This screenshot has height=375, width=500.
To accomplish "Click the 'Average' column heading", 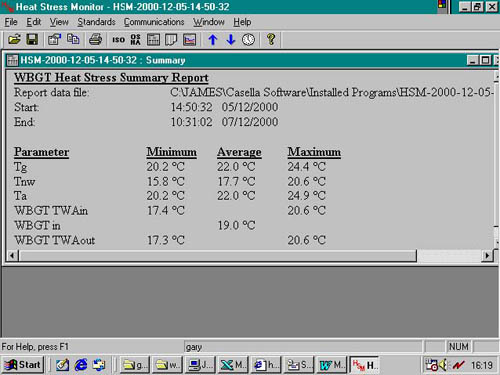I will click(239, 152).
